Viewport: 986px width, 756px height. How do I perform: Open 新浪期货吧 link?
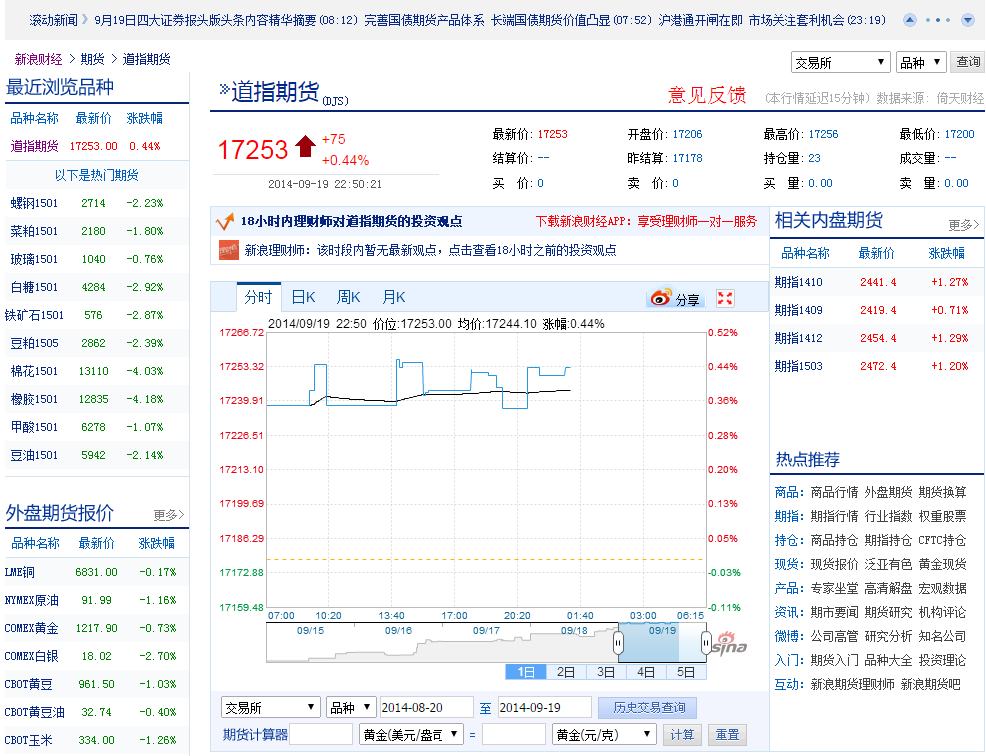pyautogui.click(x=930, y=684)
